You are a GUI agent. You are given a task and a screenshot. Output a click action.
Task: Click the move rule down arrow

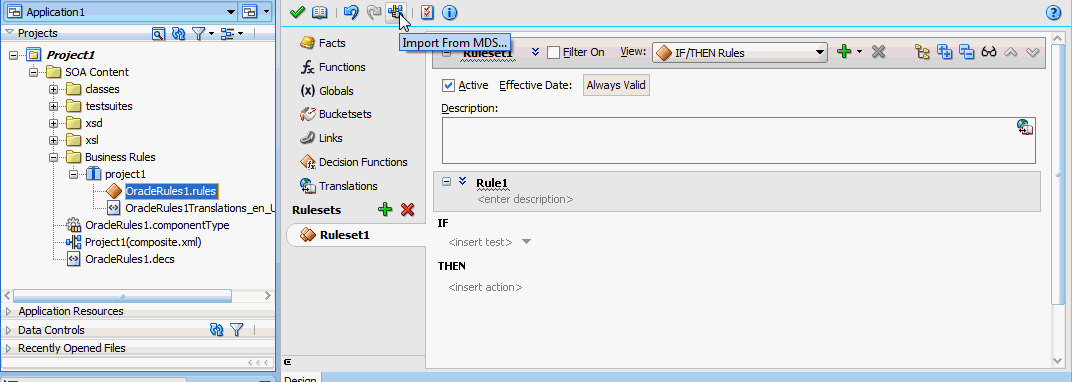tap(1032, 52)
